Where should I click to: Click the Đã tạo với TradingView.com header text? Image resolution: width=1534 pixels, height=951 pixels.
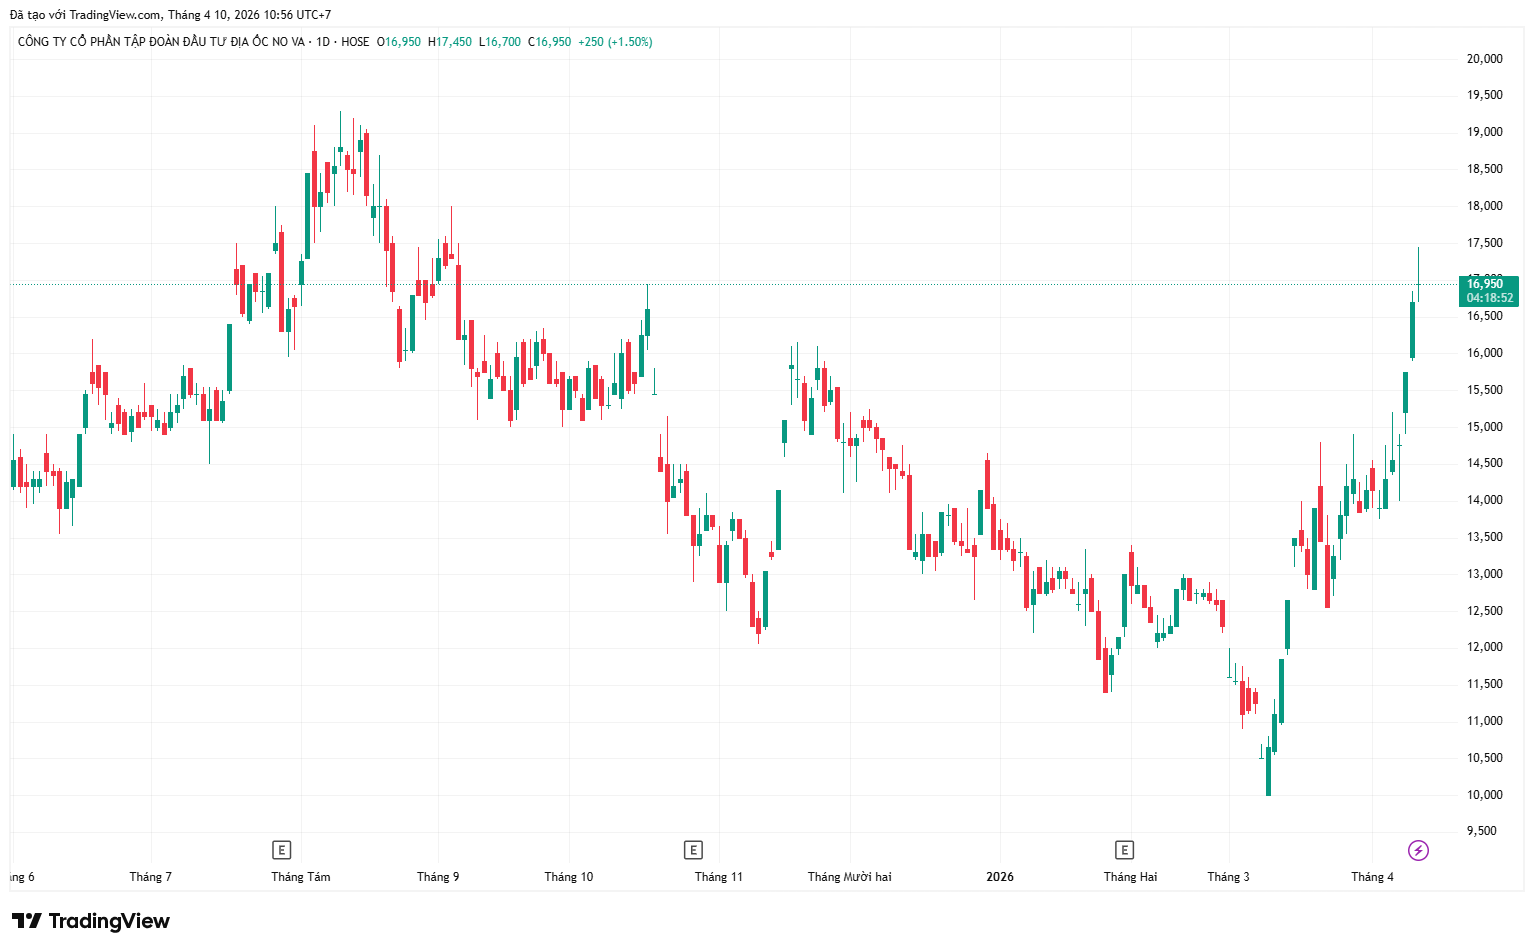(x=170, y=15)
